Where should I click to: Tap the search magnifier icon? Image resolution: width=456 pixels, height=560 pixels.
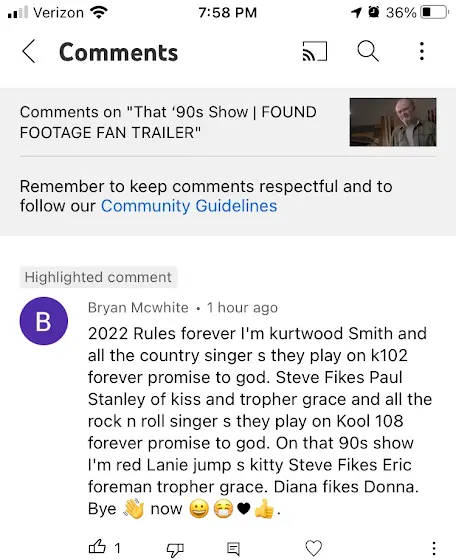(368, 51)
